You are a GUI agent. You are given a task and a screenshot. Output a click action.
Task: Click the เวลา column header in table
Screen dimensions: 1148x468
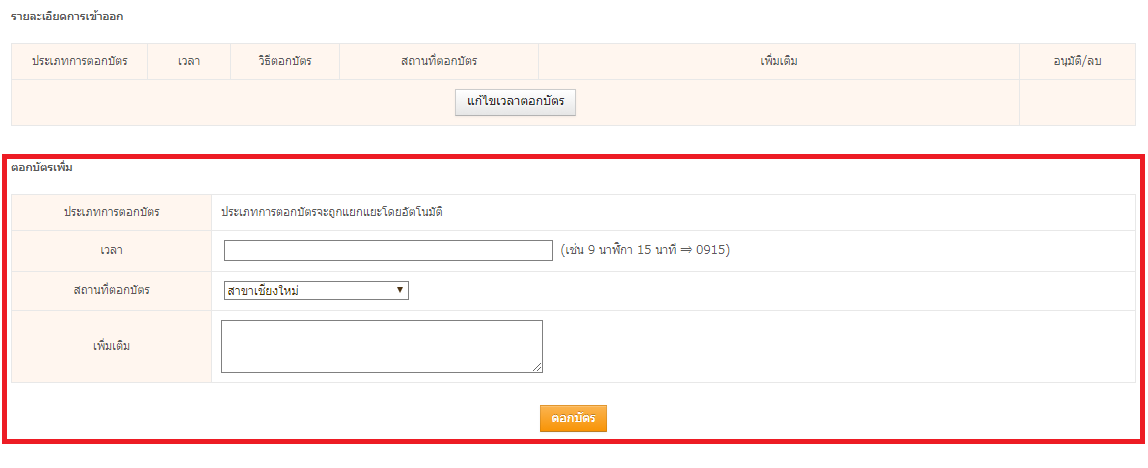tap(188, 62)
